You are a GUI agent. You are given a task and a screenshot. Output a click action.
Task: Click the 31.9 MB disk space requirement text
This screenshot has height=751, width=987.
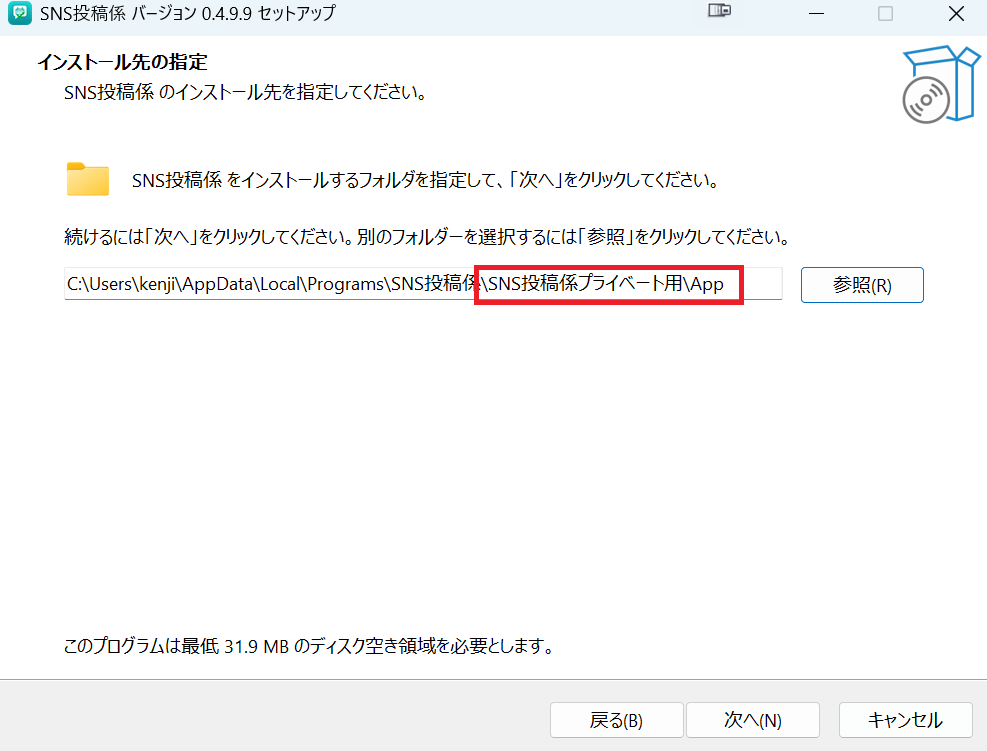pos(308,646)
